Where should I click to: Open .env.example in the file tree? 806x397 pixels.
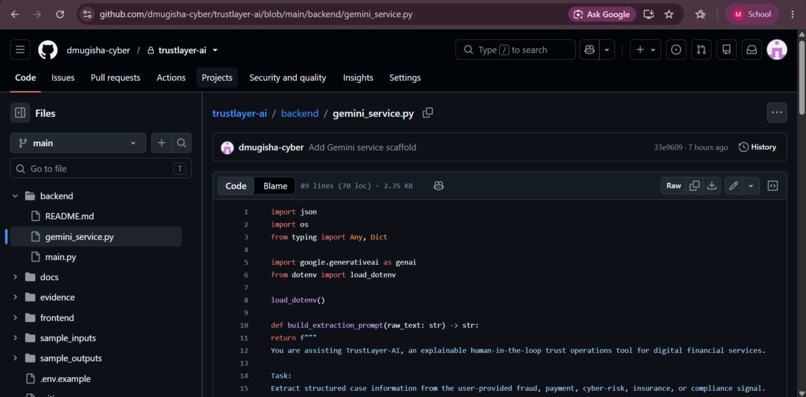pos(65,379)
